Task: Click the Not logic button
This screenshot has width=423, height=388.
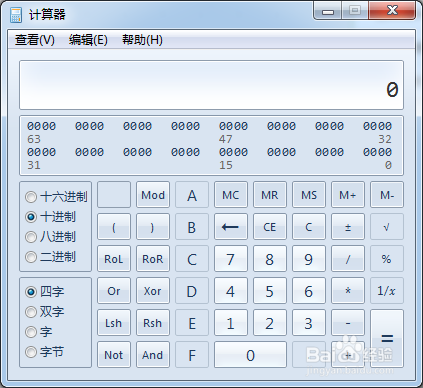Action: [114, 355]
